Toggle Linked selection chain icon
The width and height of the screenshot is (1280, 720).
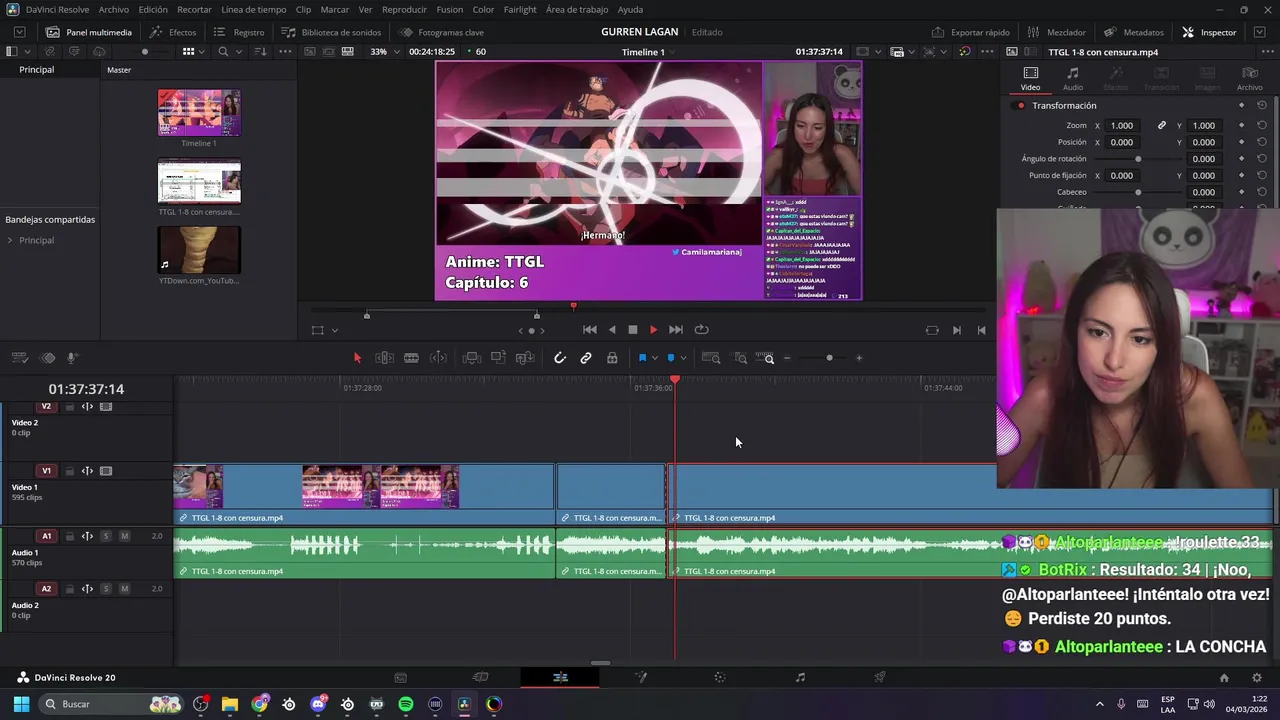(x=586, y=358)
